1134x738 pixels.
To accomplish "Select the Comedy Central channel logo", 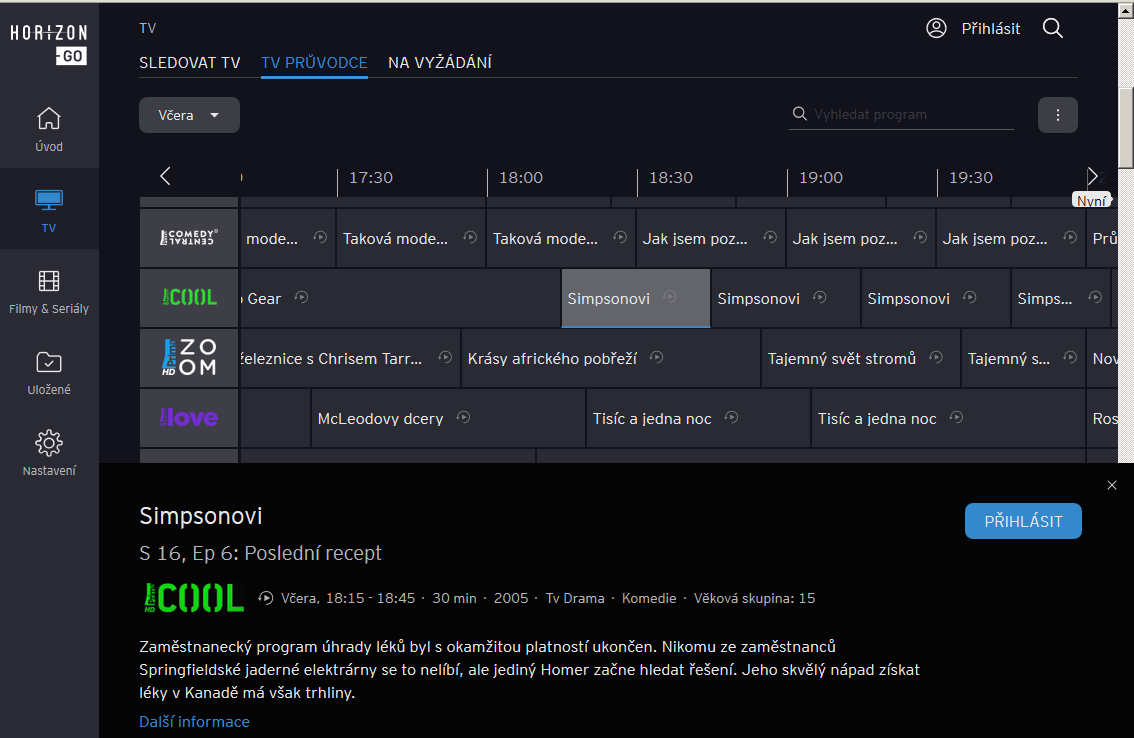I will (x=189, y=238).
